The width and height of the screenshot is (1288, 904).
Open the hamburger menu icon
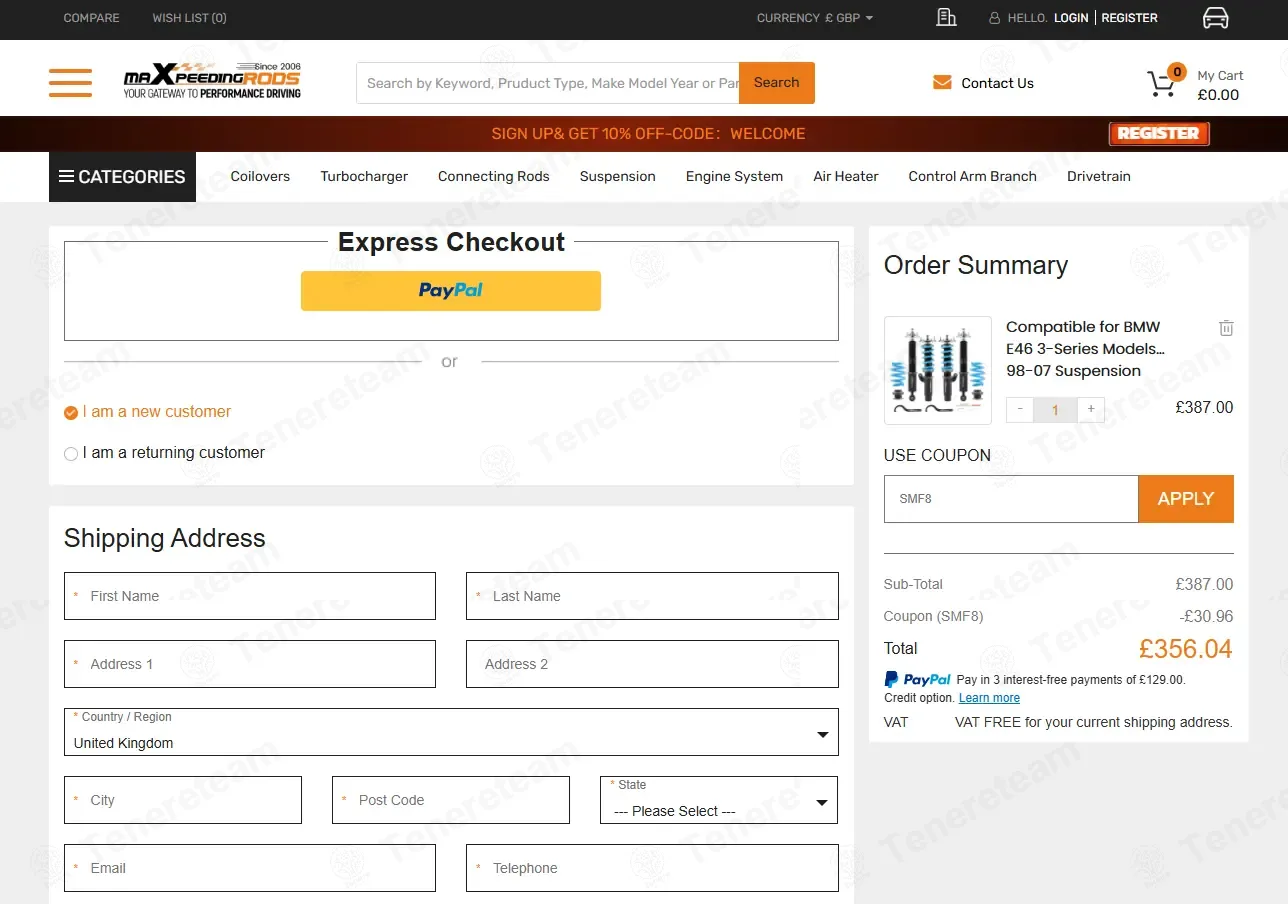[x=70, y=83]
